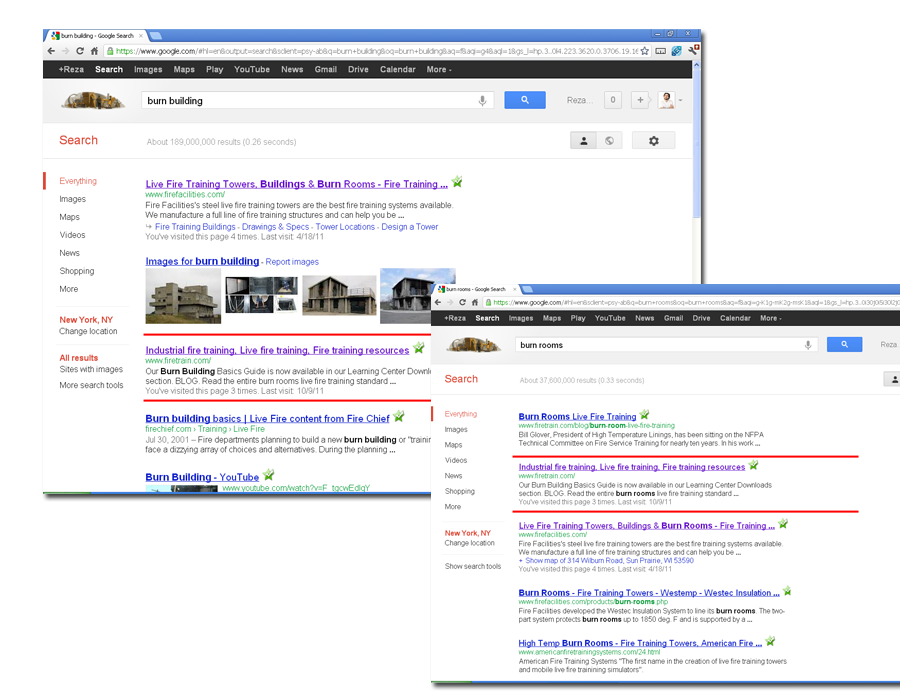900x700 pixels.
Task: Star the Burn Rooms Live Fire Training result
Action: (x=645, y=414)
